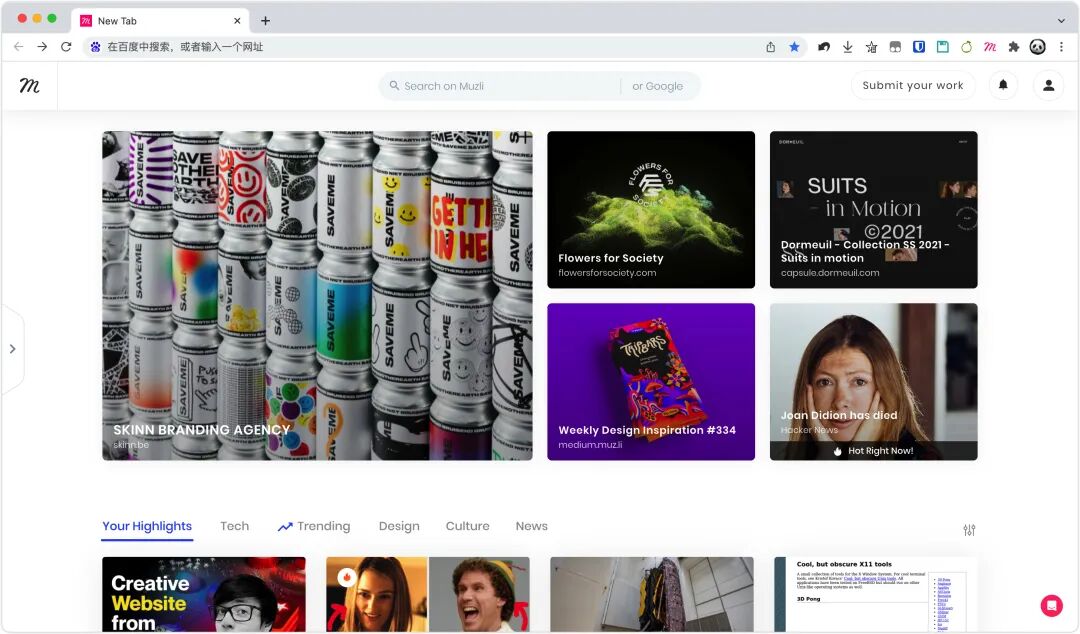The image size is (1080, 634).
Task: Select the Your Highlights tab
Action: [x=147, y=526]
